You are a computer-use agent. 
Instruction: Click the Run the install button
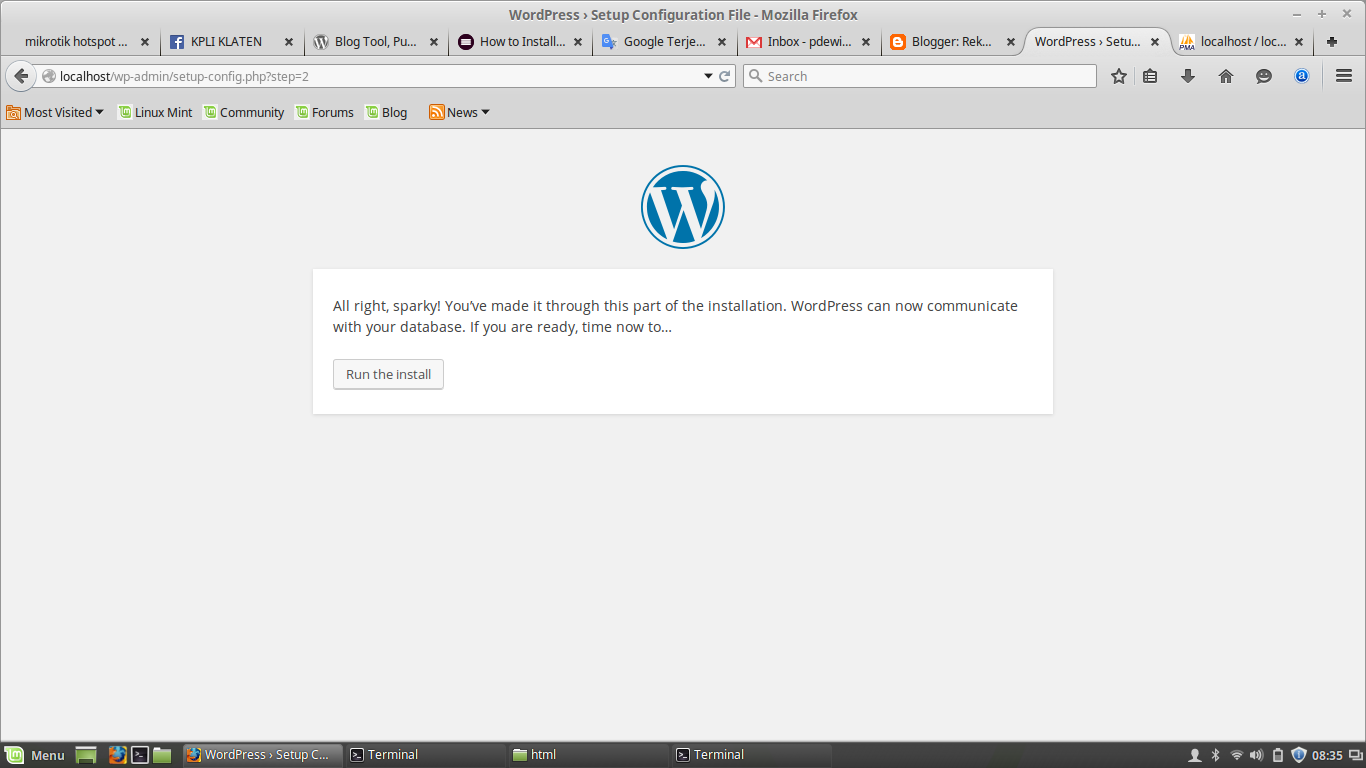(388, 375)
